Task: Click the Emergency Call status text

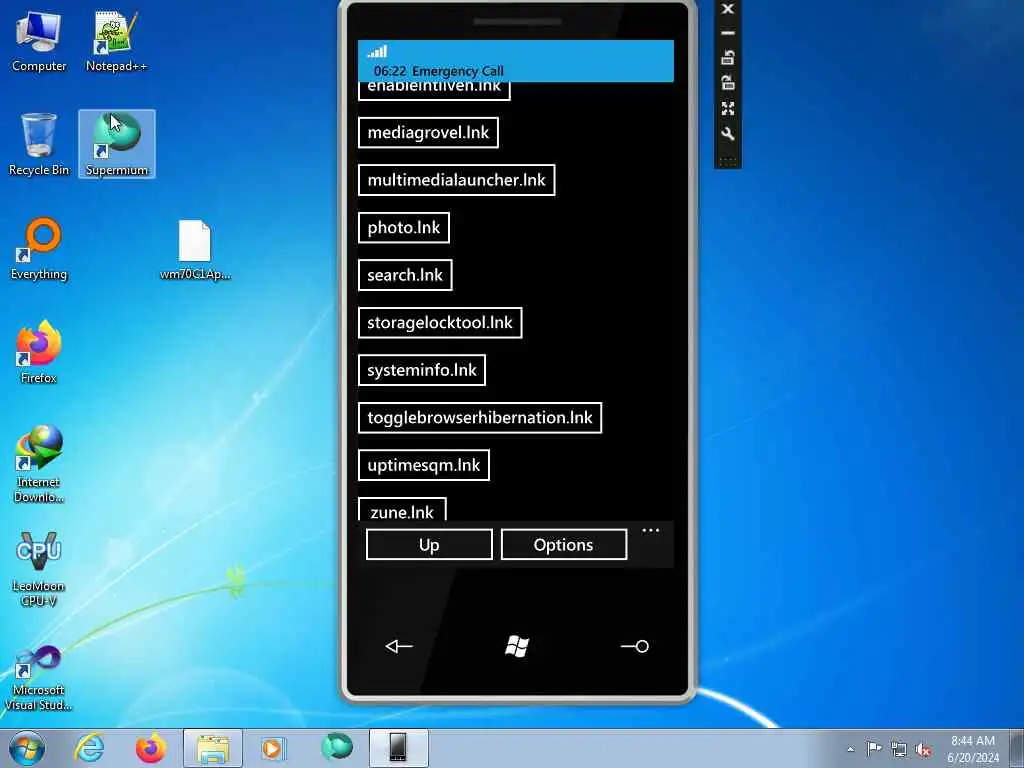Action: coord(458,71)
